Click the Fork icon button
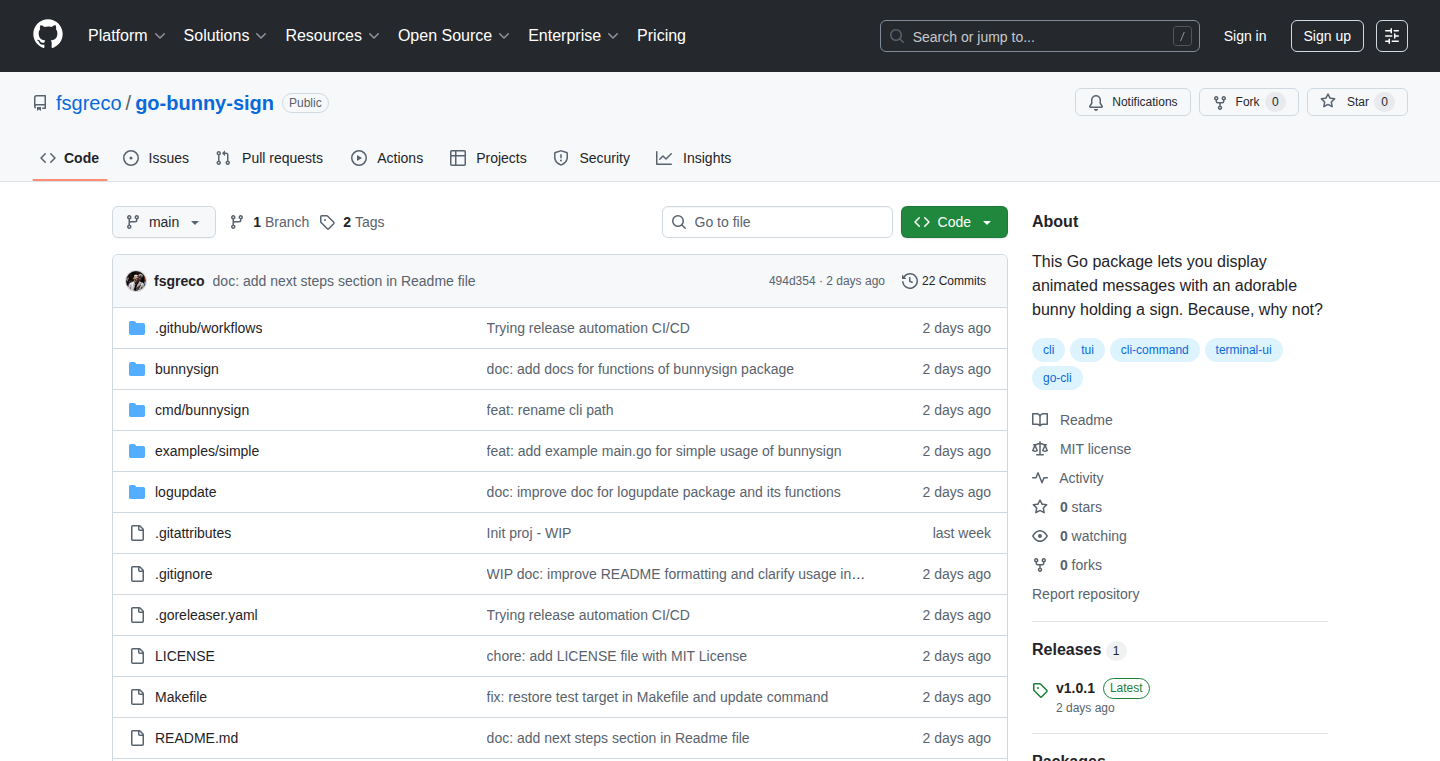This screenshot has height=761, width=1440. 1249,102
